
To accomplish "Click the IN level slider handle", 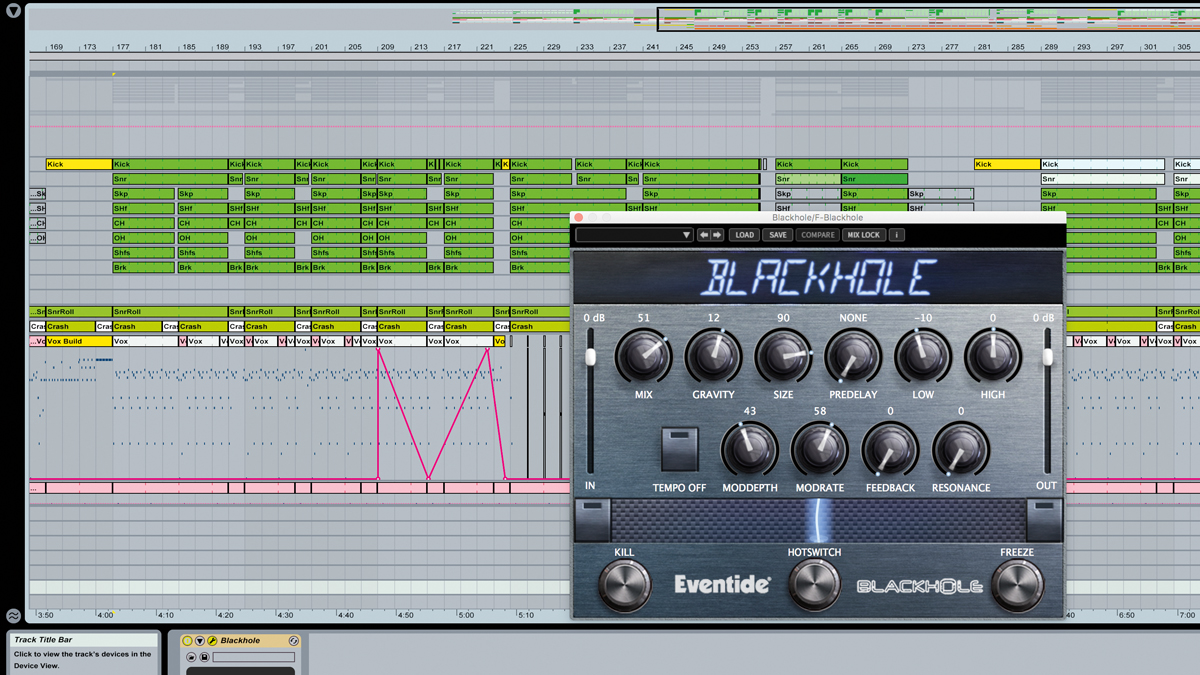I will (591, 357).
